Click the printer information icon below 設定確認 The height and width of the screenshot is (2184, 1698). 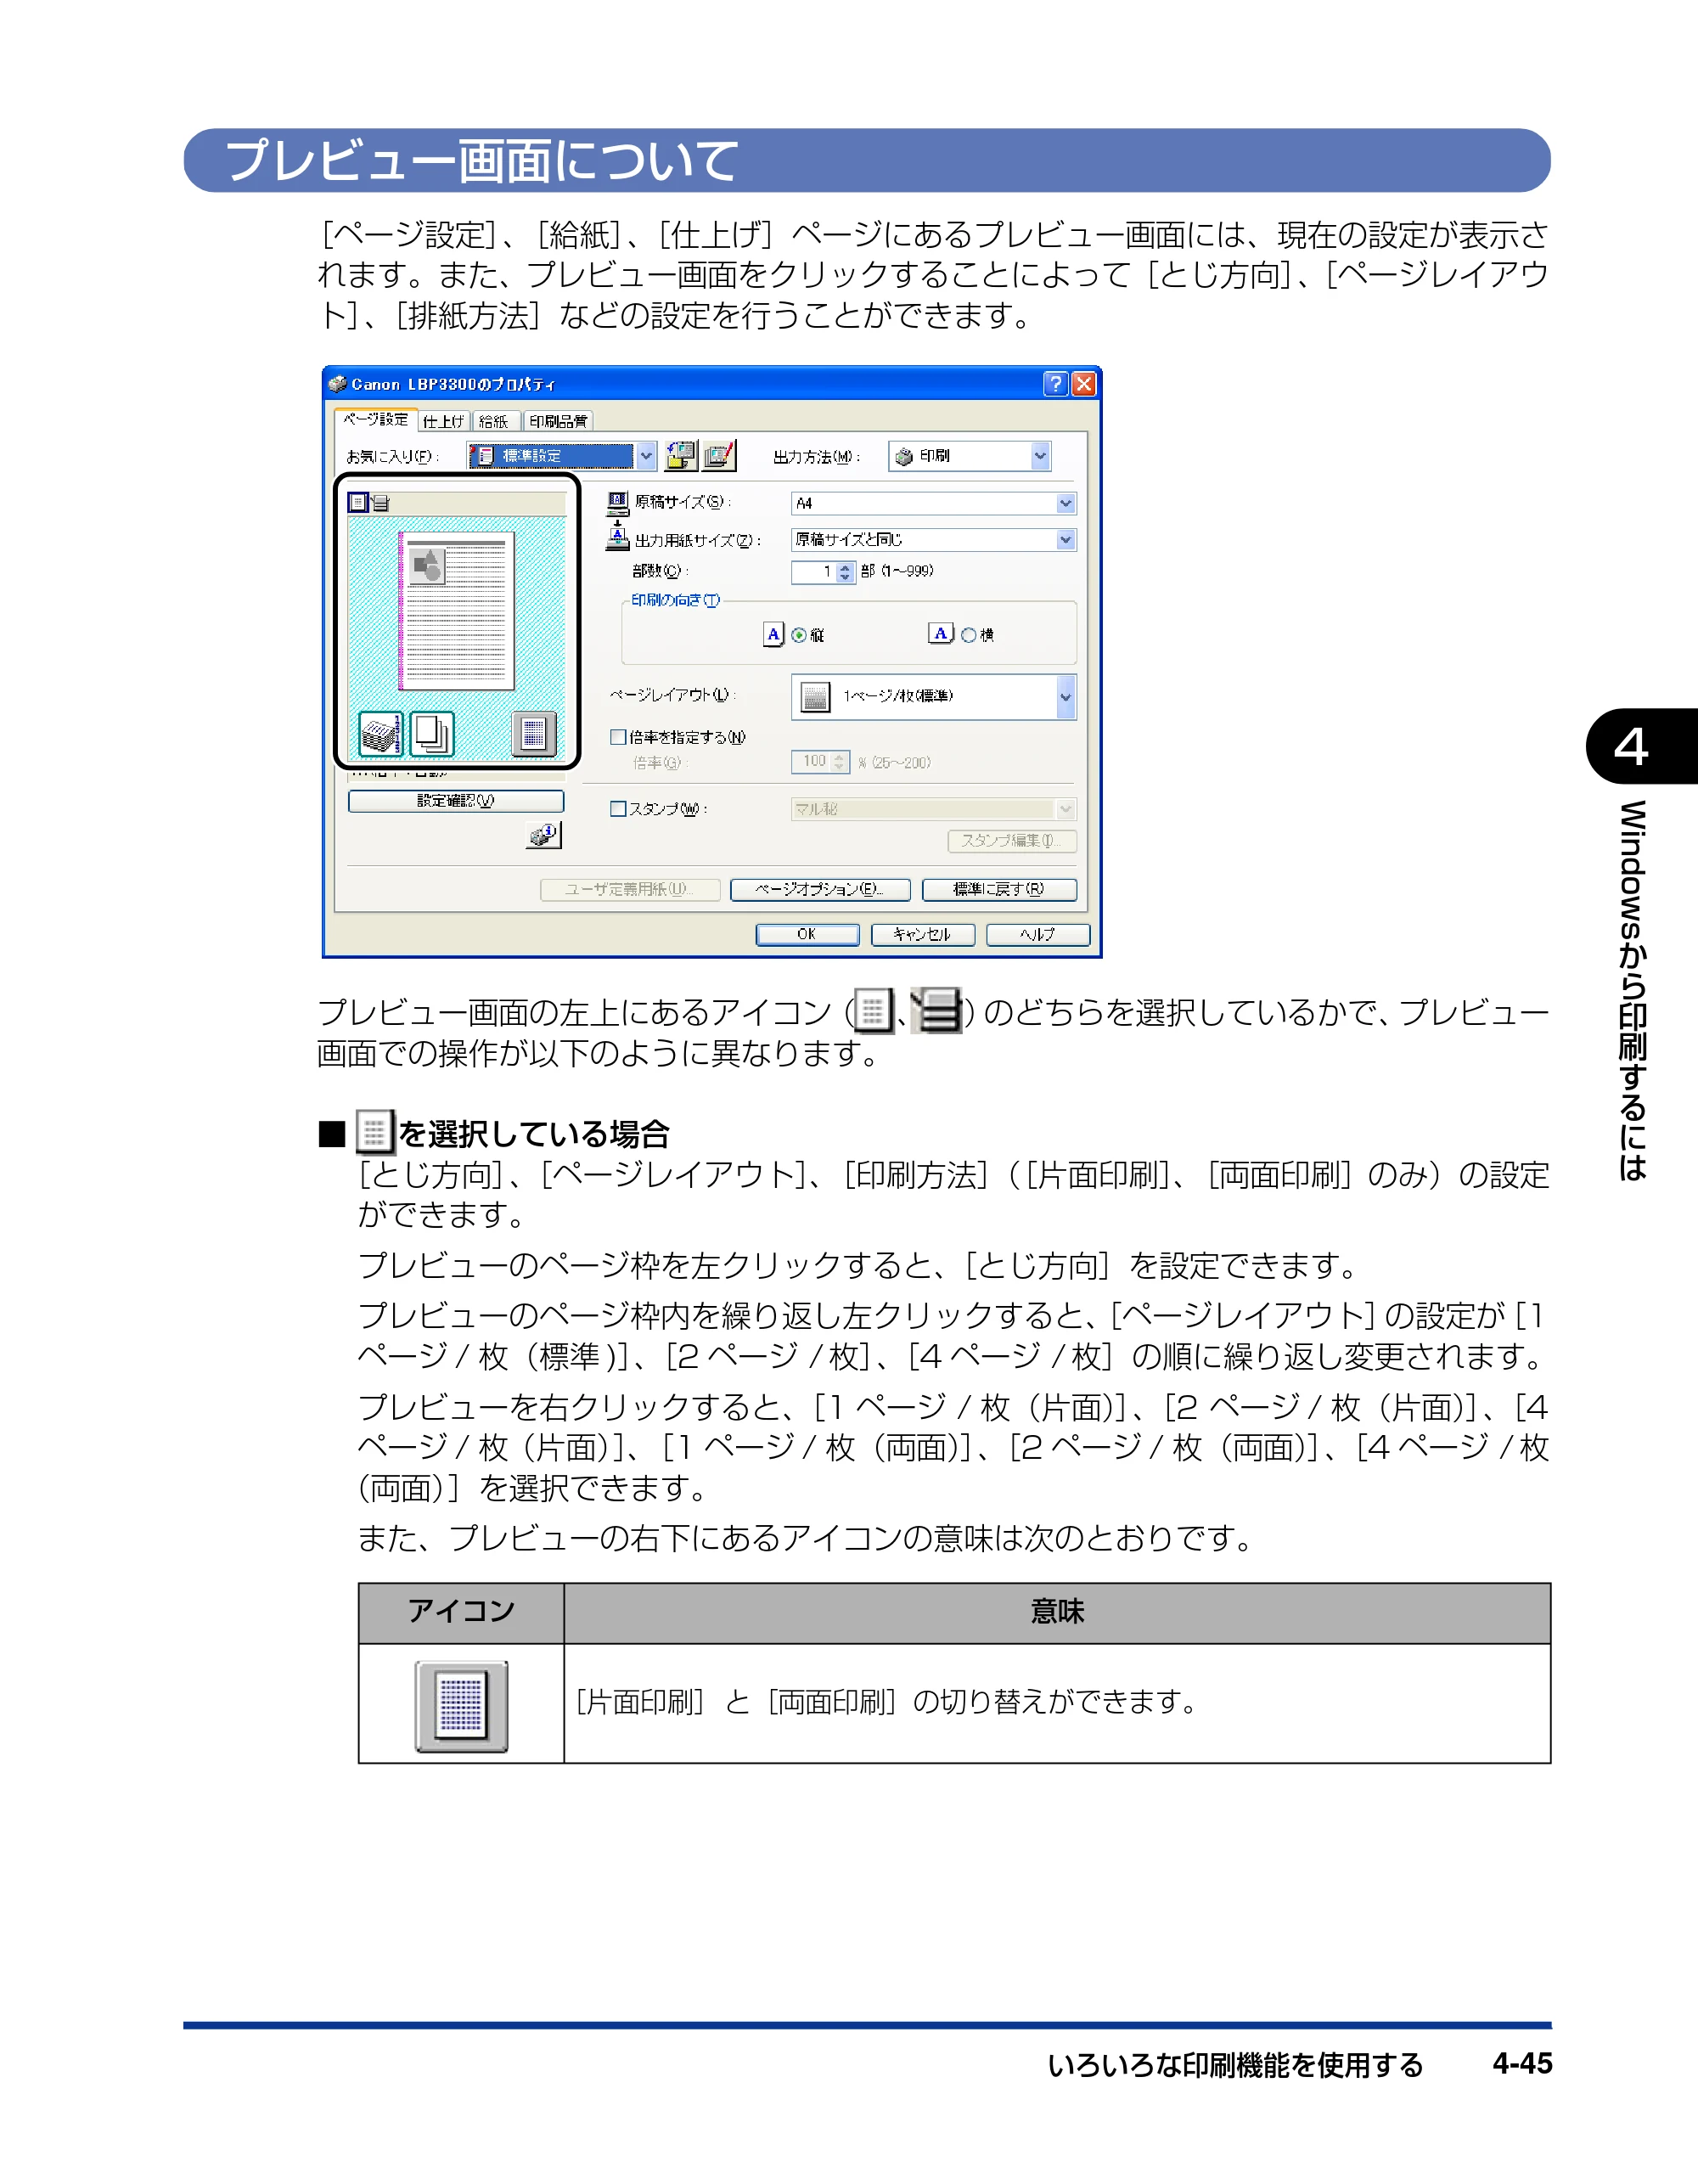click(544, 834)
